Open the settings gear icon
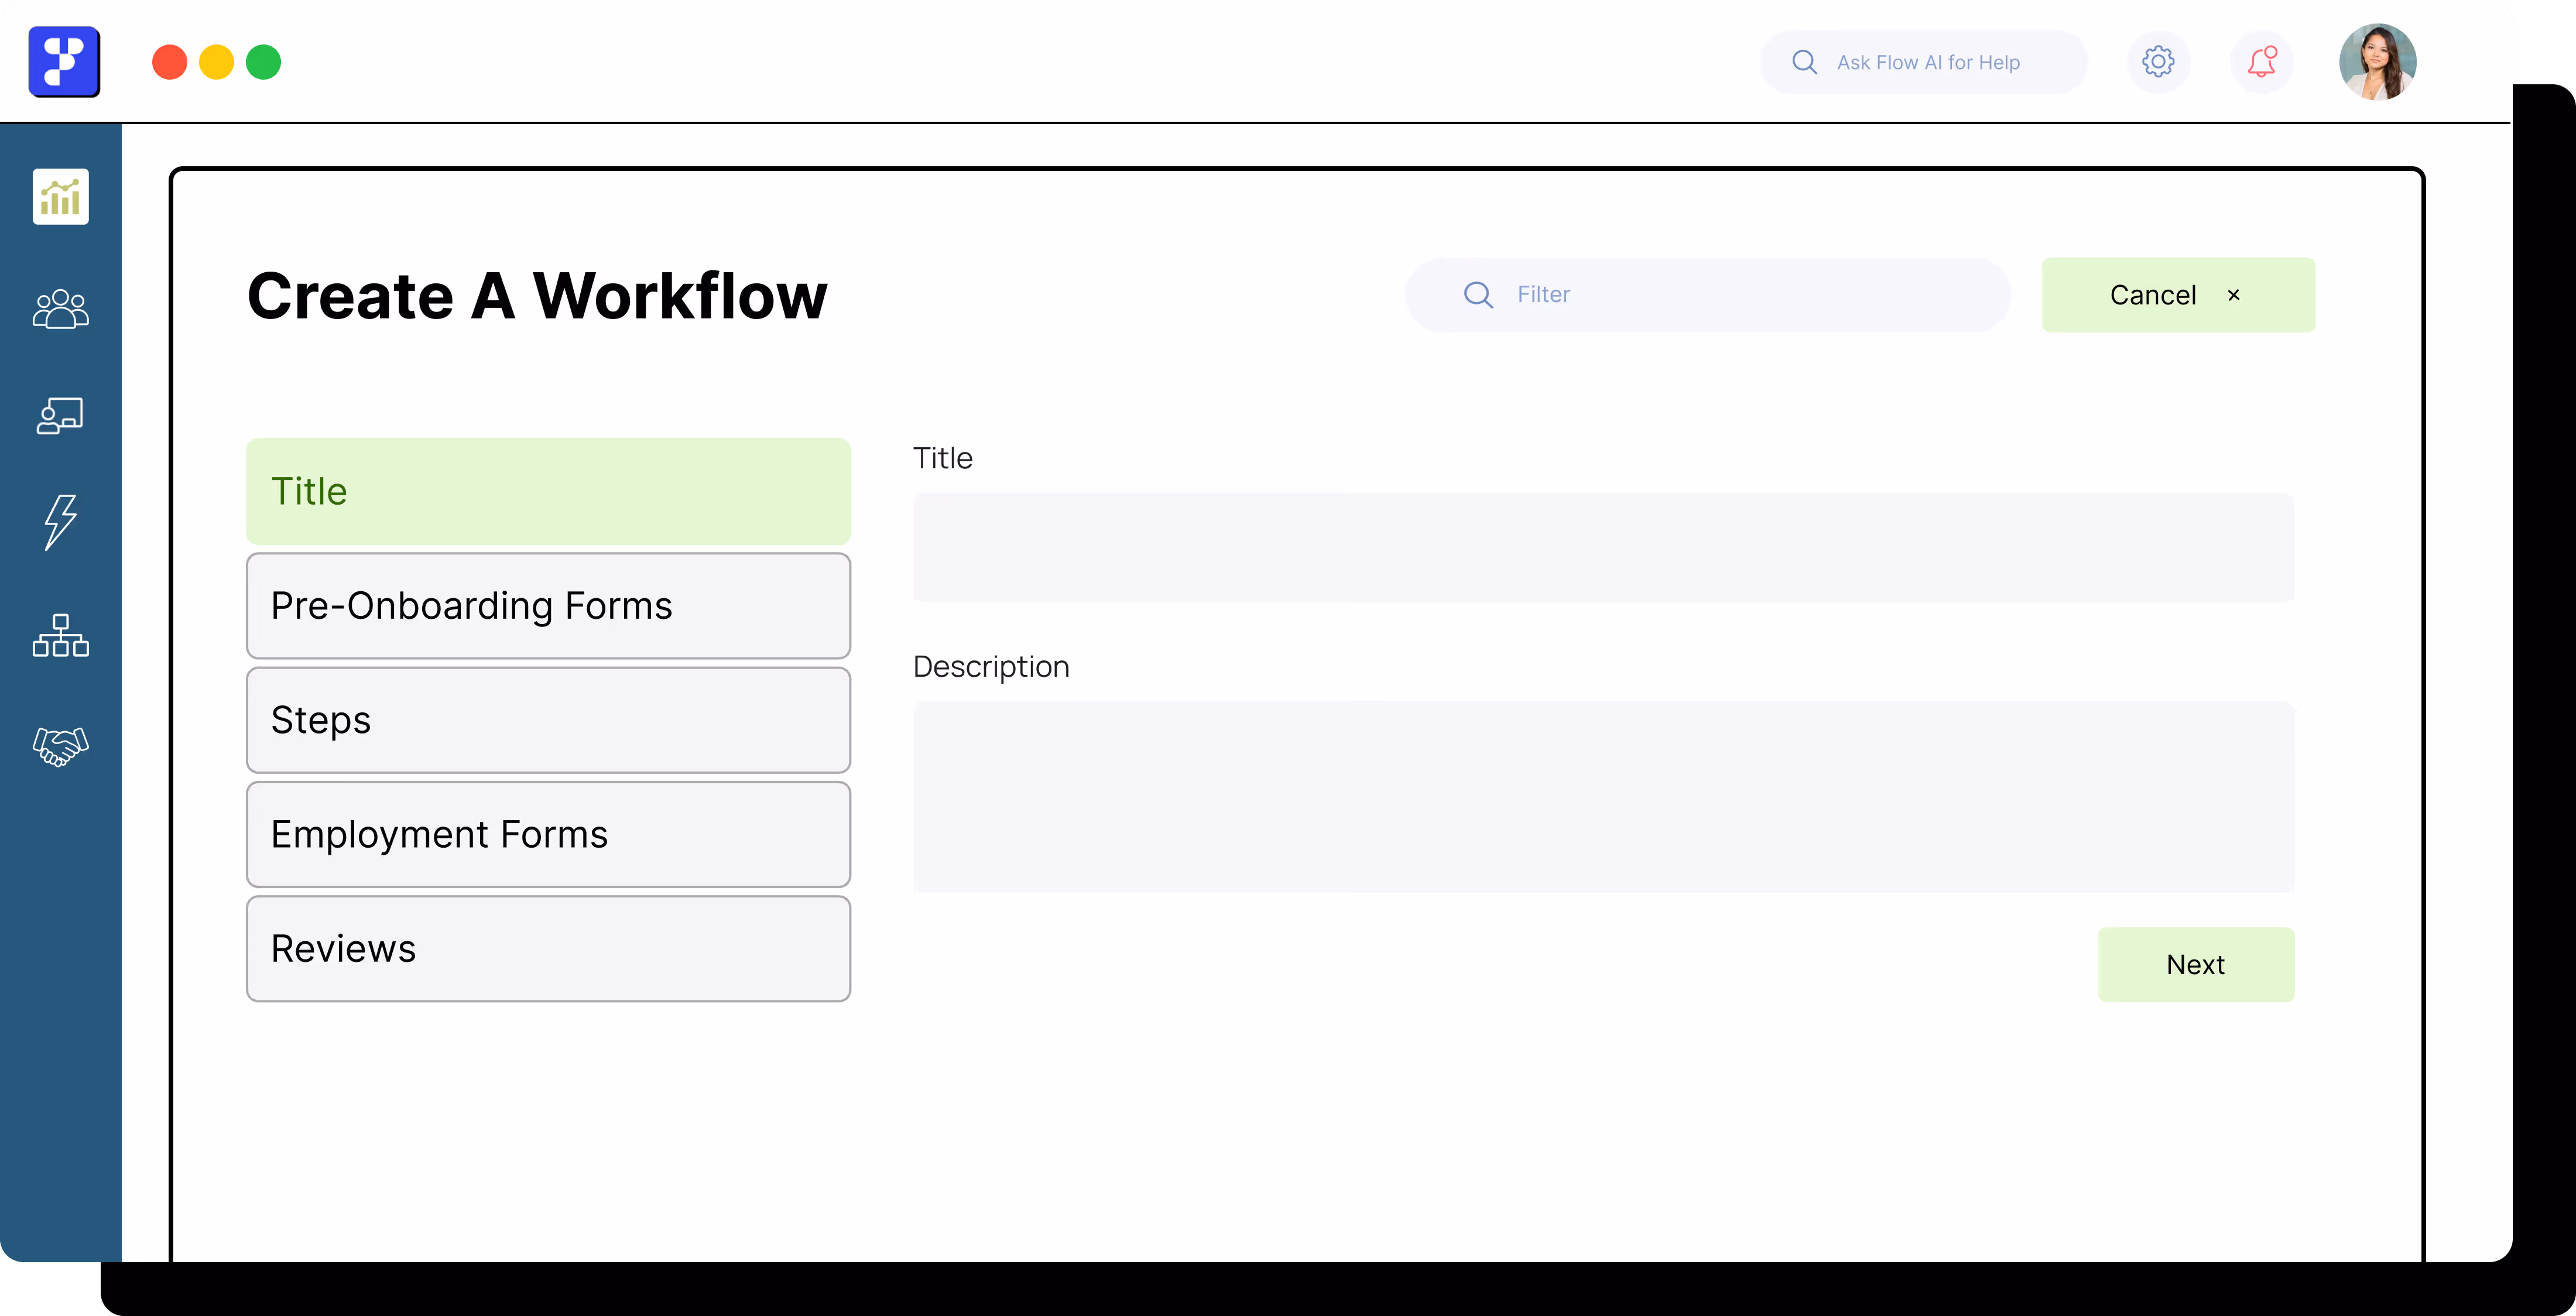This screenshot has width=2576, height=1316. pos(2159,61)
